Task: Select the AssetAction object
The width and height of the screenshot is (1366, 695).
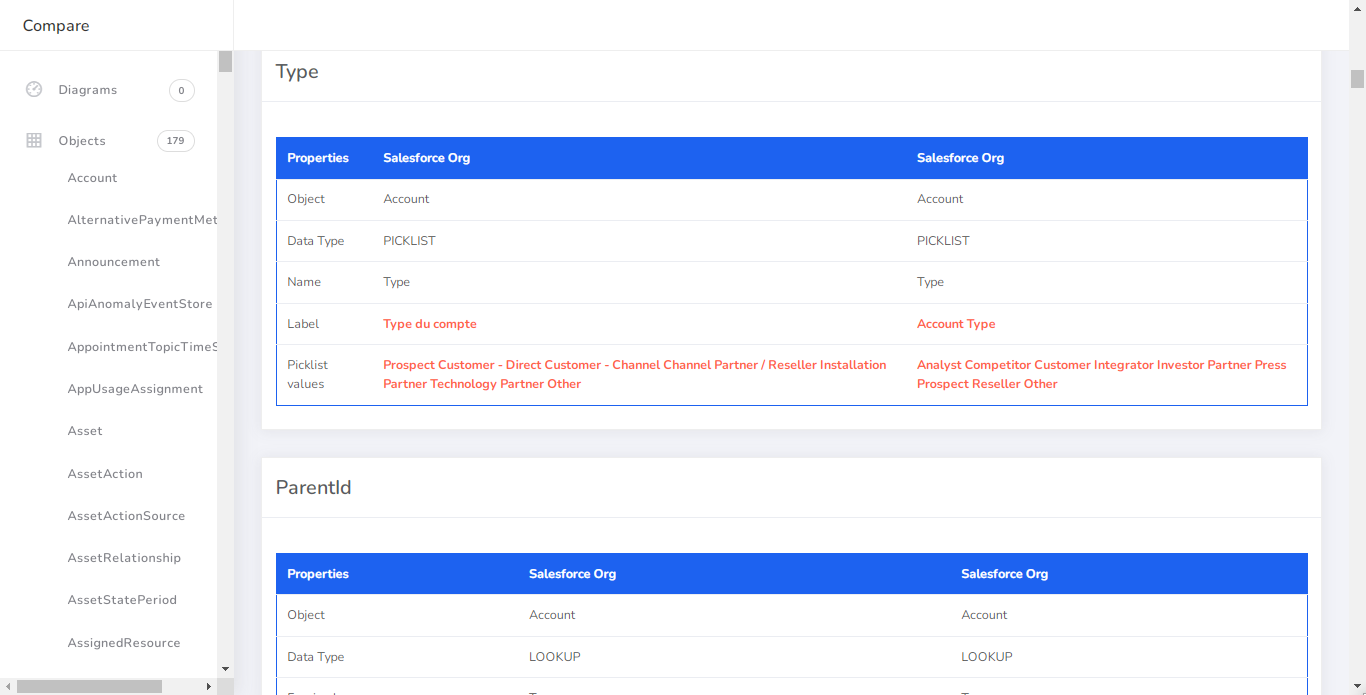Action: coord(105,474)
